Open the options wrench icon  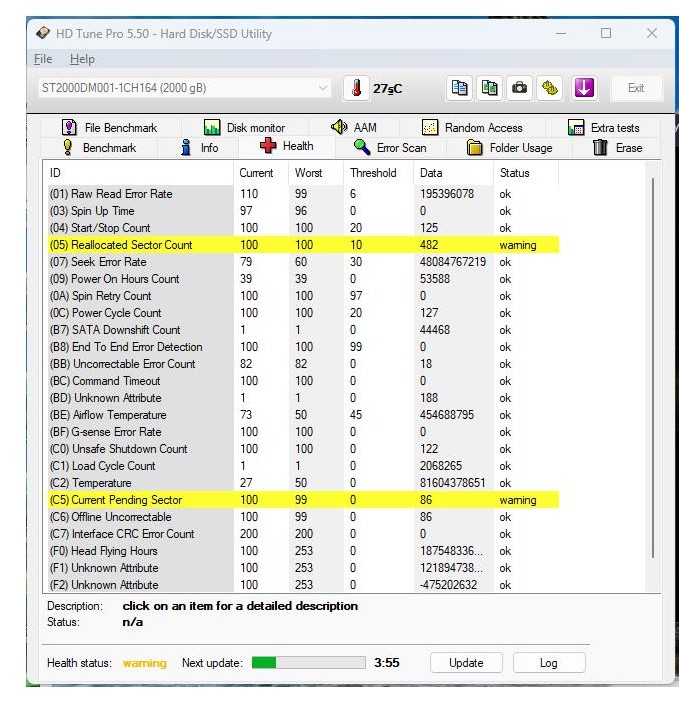[551, 88]
